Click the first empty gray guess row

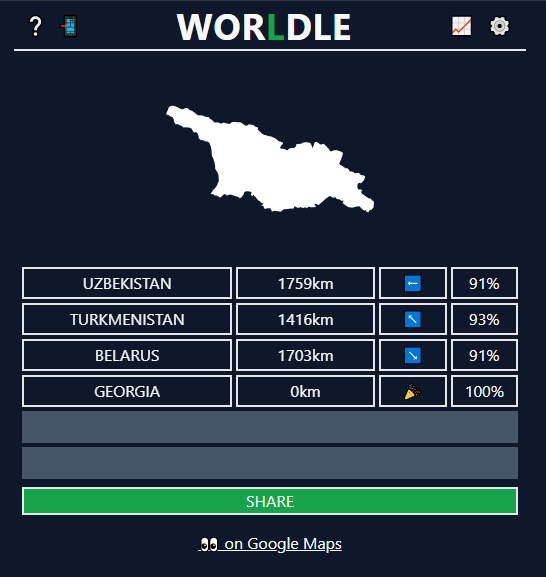270,427
